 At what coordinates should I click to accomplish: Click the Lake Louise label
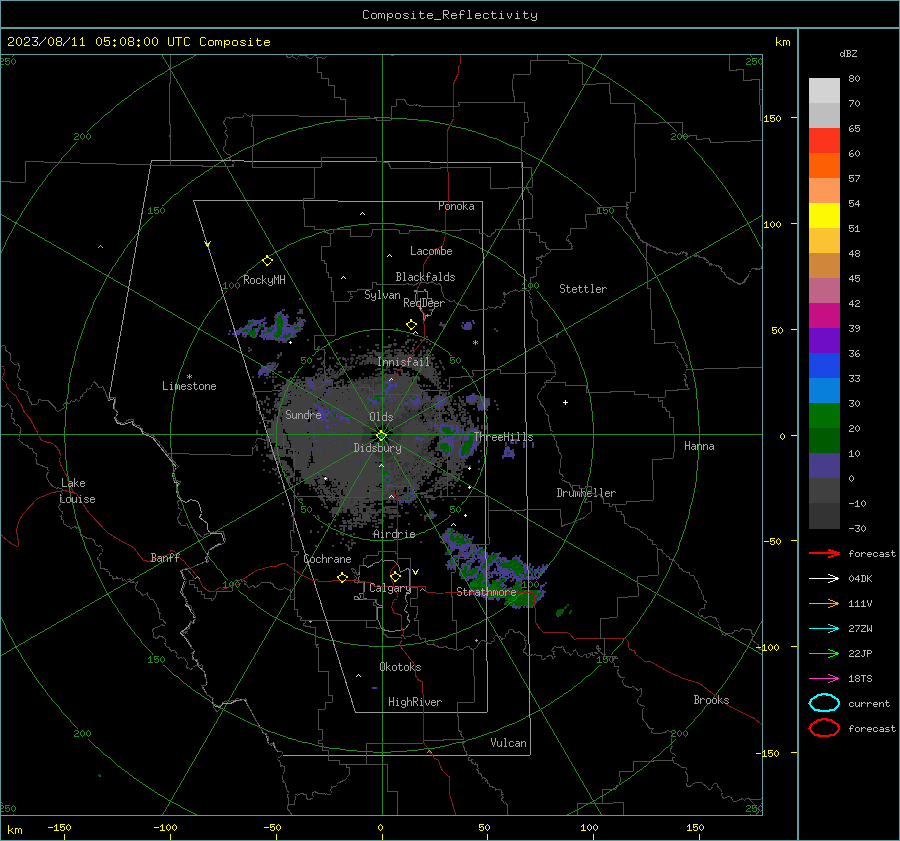(x=77, y=491)
